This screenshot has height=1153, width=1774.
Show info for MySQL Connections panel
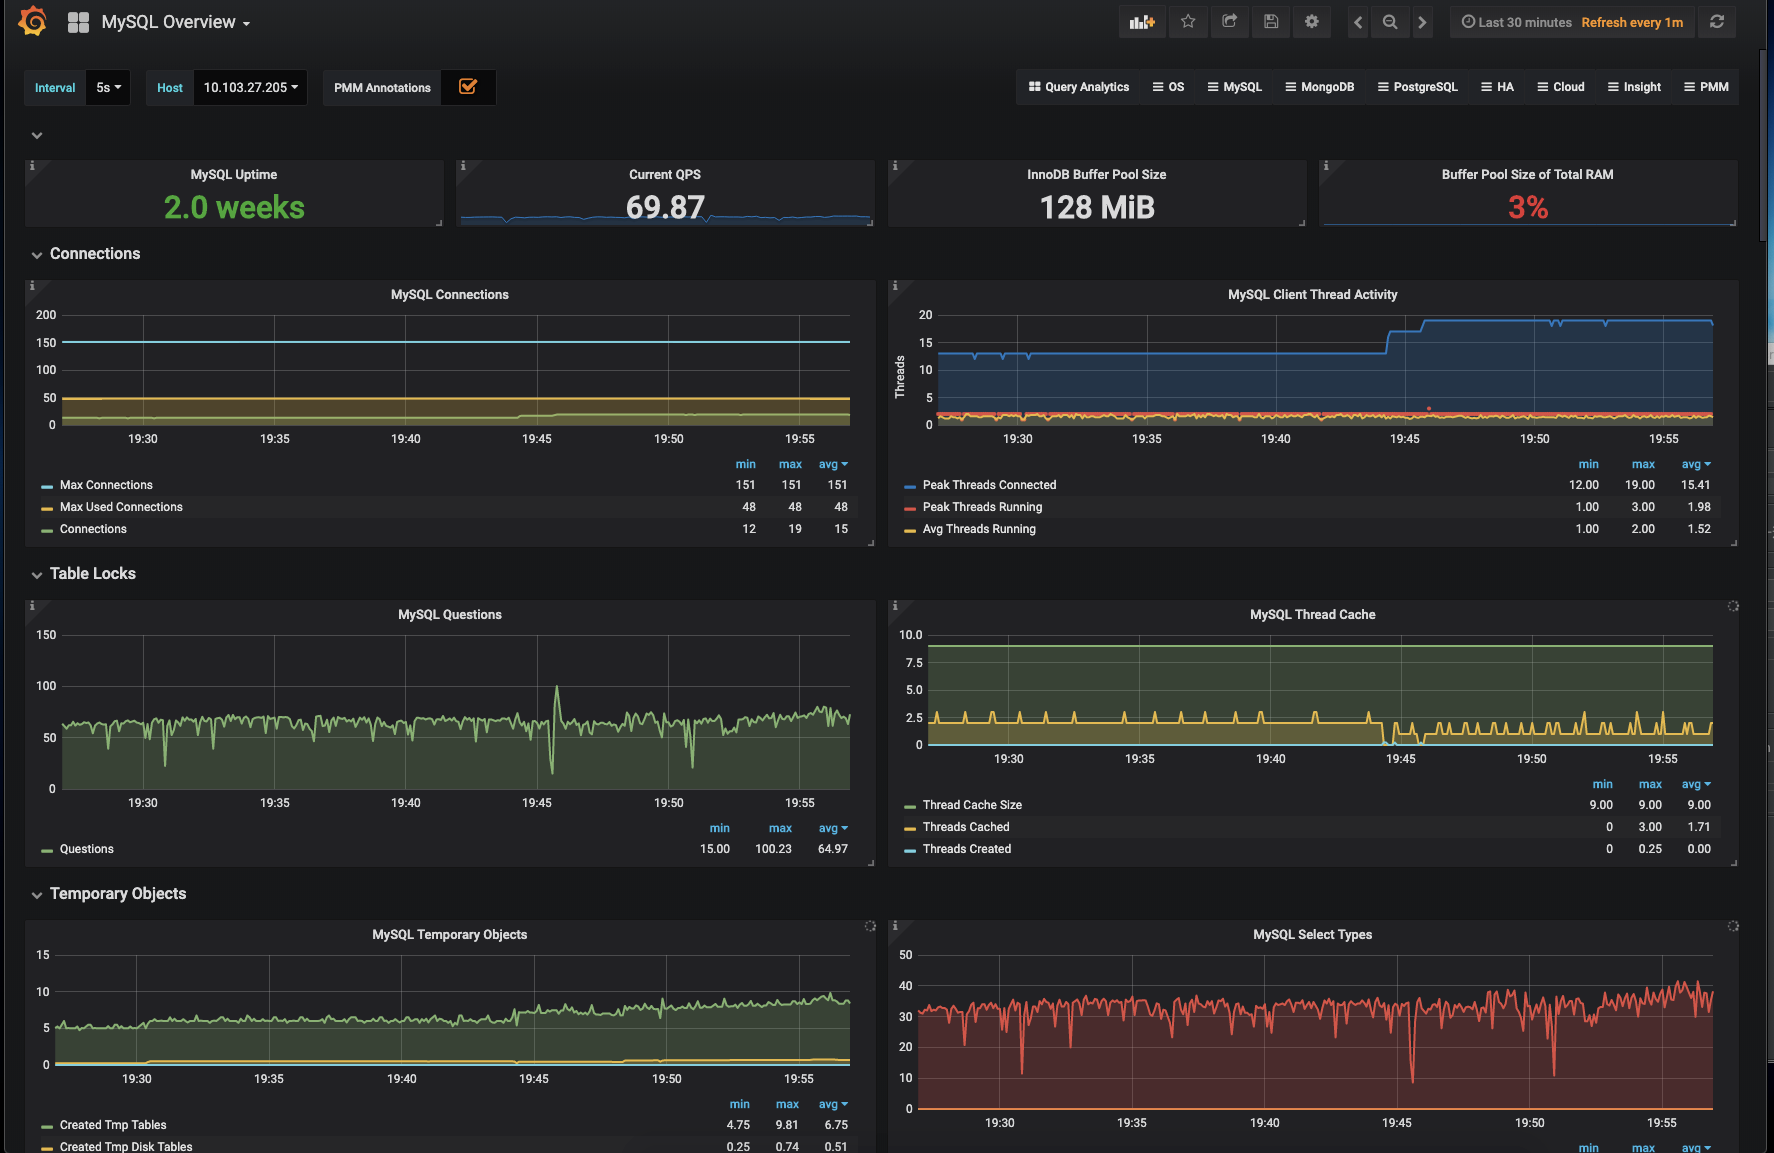(32, 286)
